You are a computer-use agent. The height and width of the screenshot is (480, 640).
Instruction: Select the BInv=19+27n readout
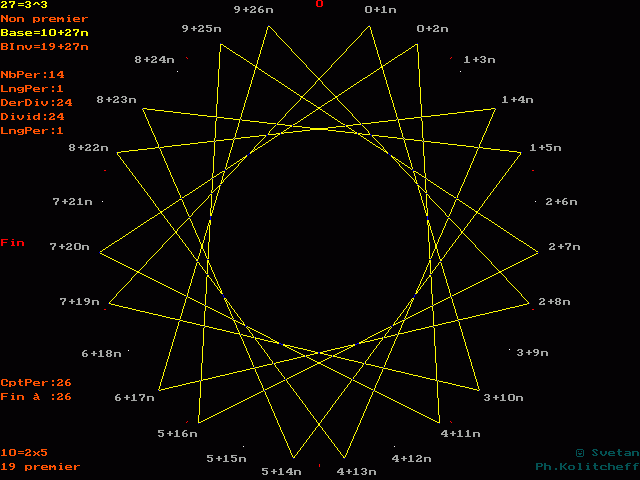point(44,47)
